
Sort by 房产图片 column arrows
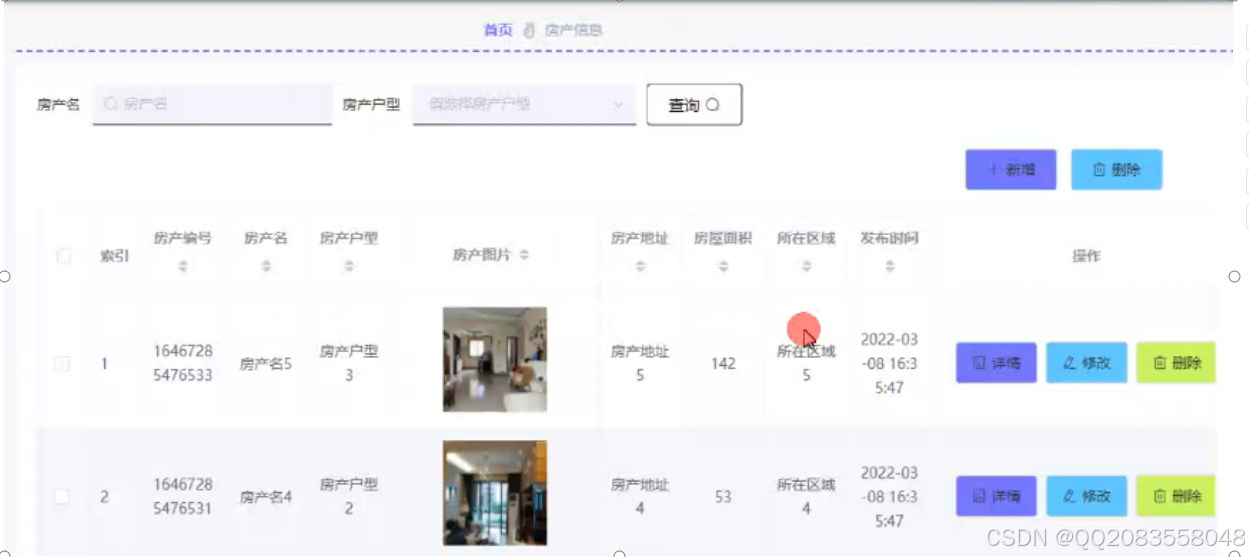point(524,255)
